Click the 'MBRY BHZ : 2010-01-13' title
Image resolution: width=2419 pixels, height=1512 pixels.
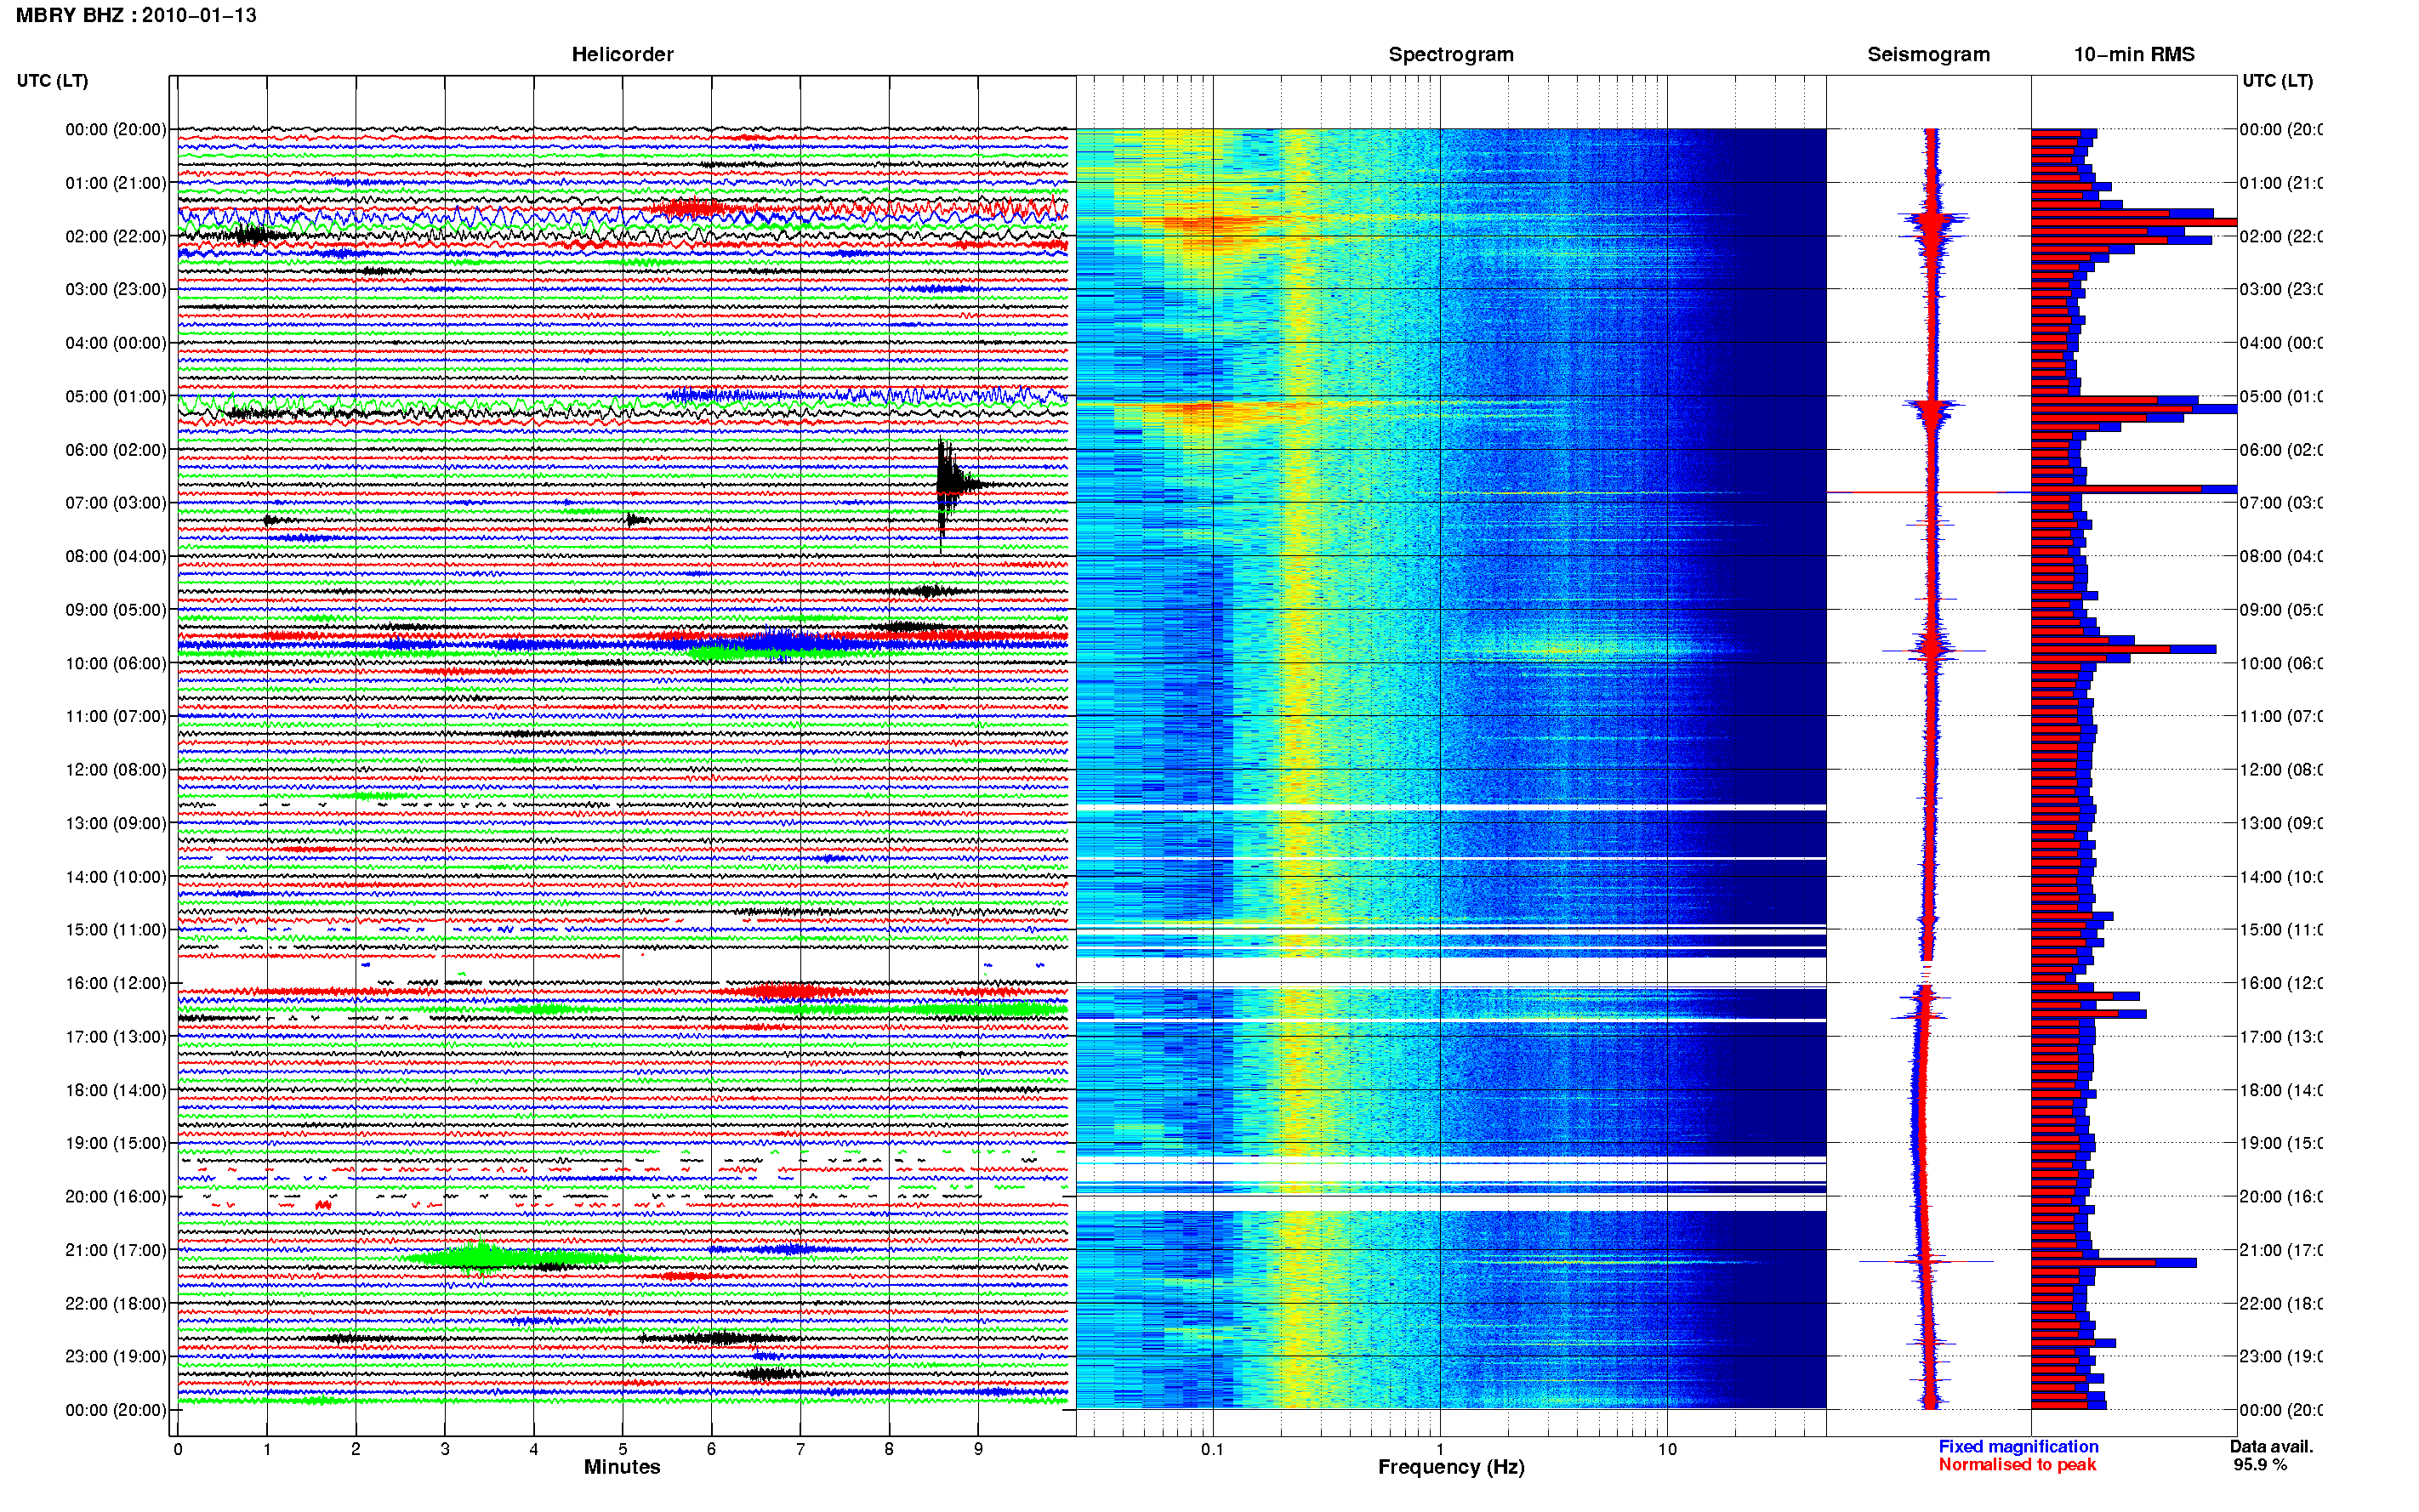136,15
